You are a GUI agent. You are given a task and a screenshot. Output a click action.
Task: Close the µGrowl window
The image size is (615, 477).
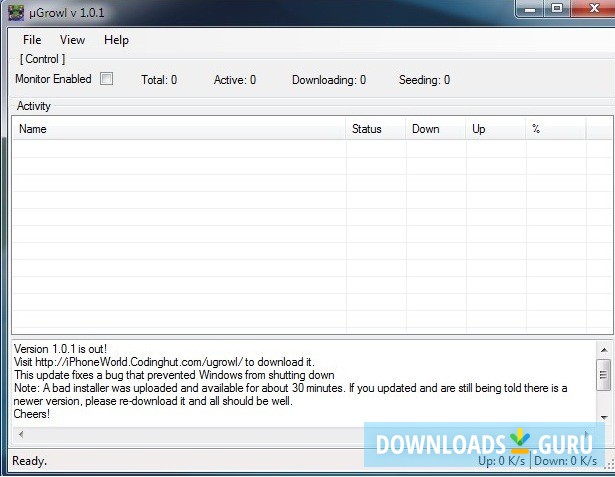(x=593, y=9)
